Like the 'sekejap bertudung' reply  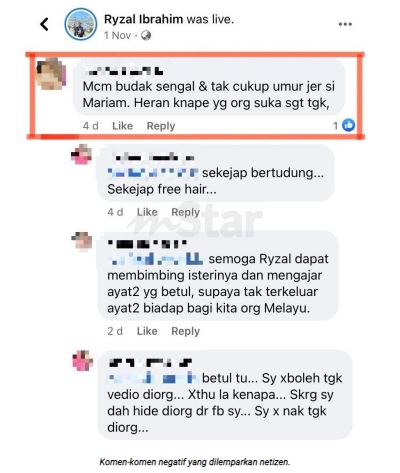click(x=147, y=212)
